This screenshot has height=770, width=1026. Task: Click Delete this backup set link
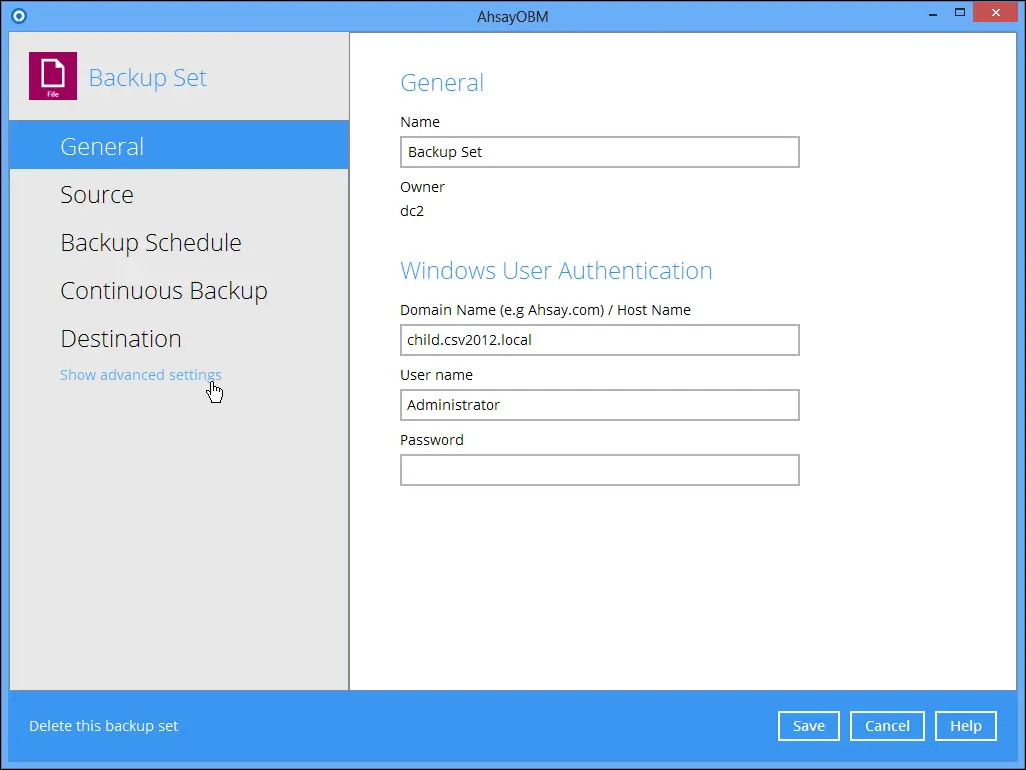pyautogui.click(x=104, y=726)
